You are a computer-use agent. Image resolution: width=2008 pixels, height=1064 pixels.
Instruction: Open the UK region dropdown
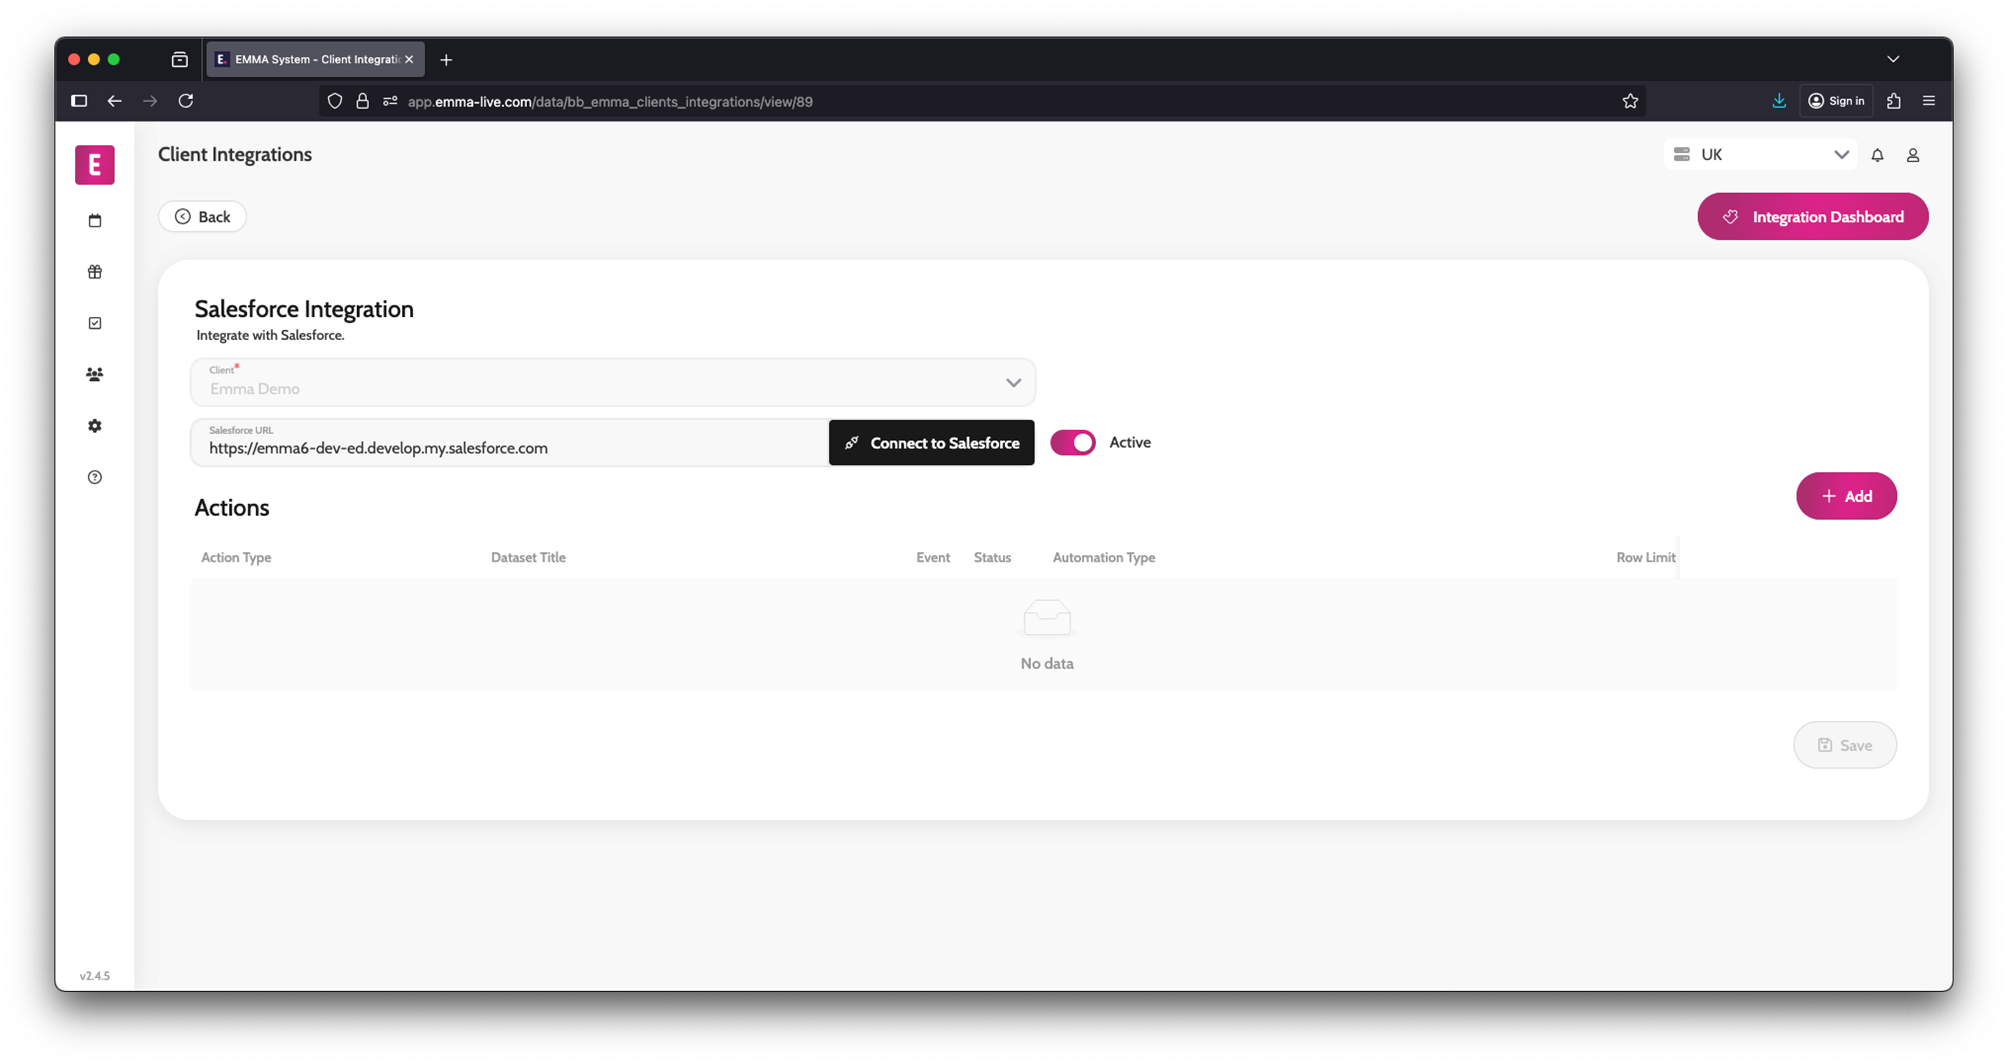click(1760, 155)
